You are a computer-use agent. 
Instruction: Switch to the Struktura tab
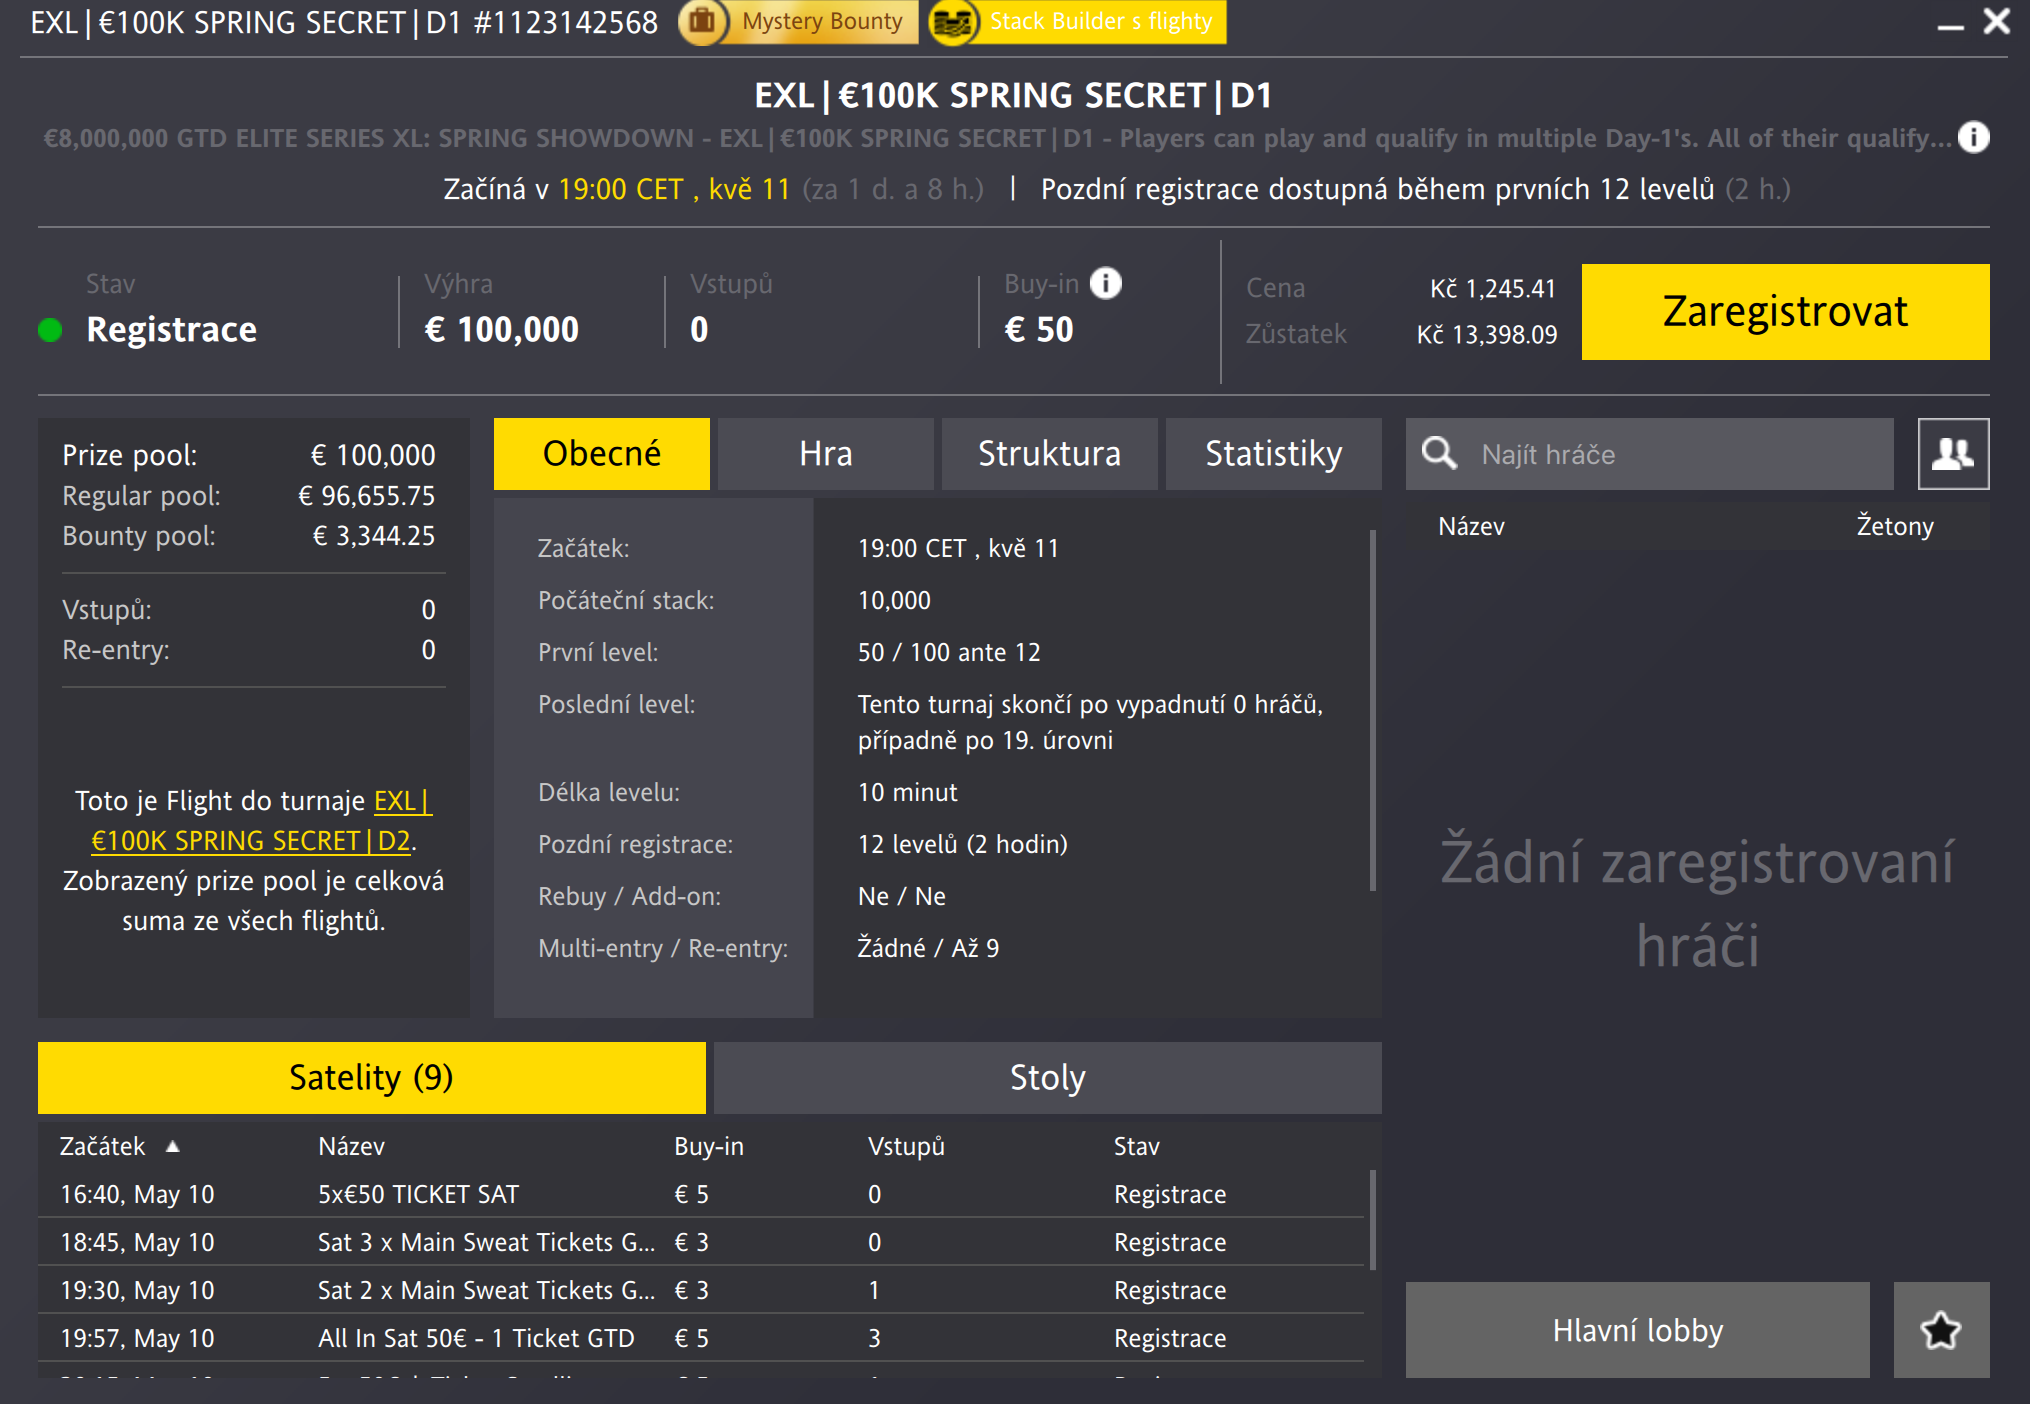click(x=1049, y=454)
